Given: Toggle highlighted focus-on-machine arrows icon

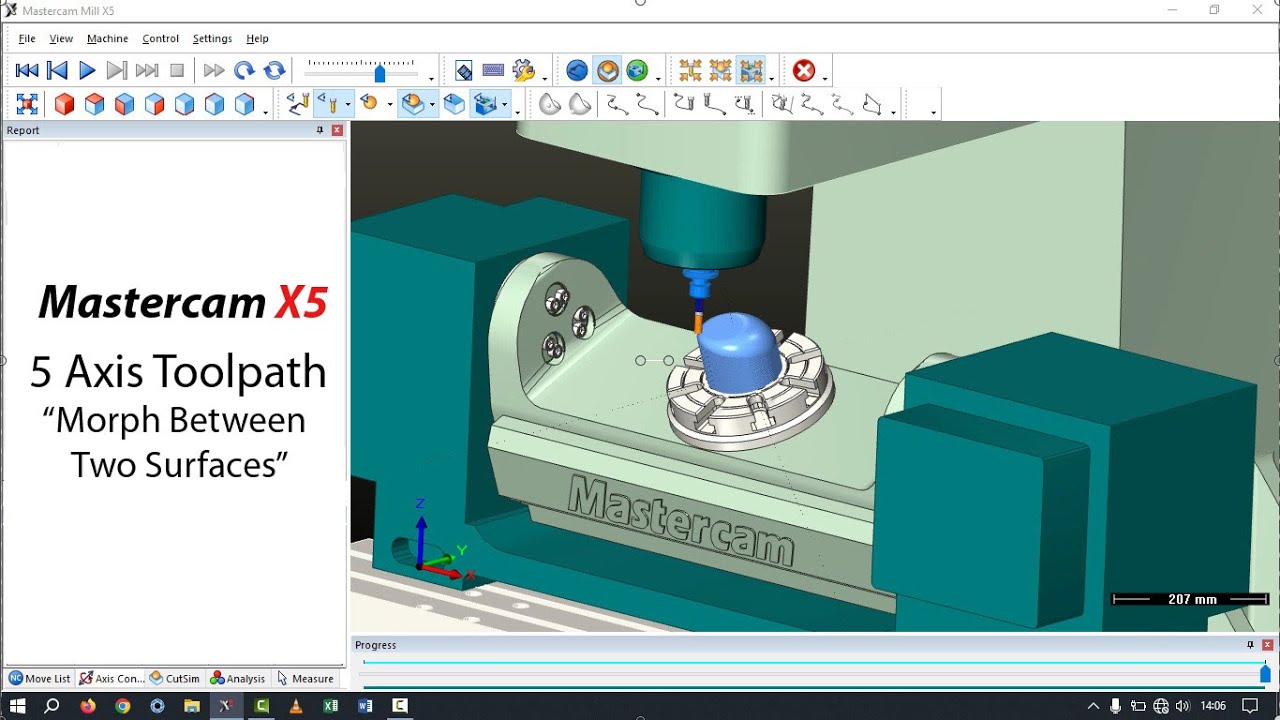Looking at the screenshot, I should pyautogui.click(x=750, y=70).
